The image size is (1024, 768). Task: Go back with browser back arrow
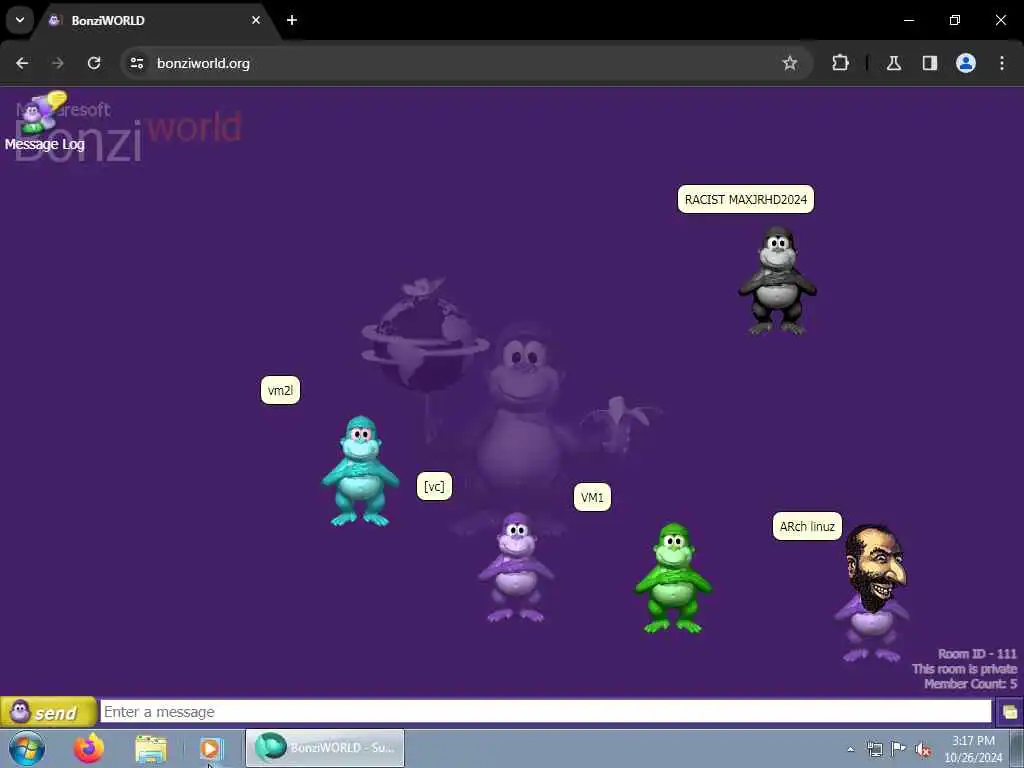pos(22,63)
